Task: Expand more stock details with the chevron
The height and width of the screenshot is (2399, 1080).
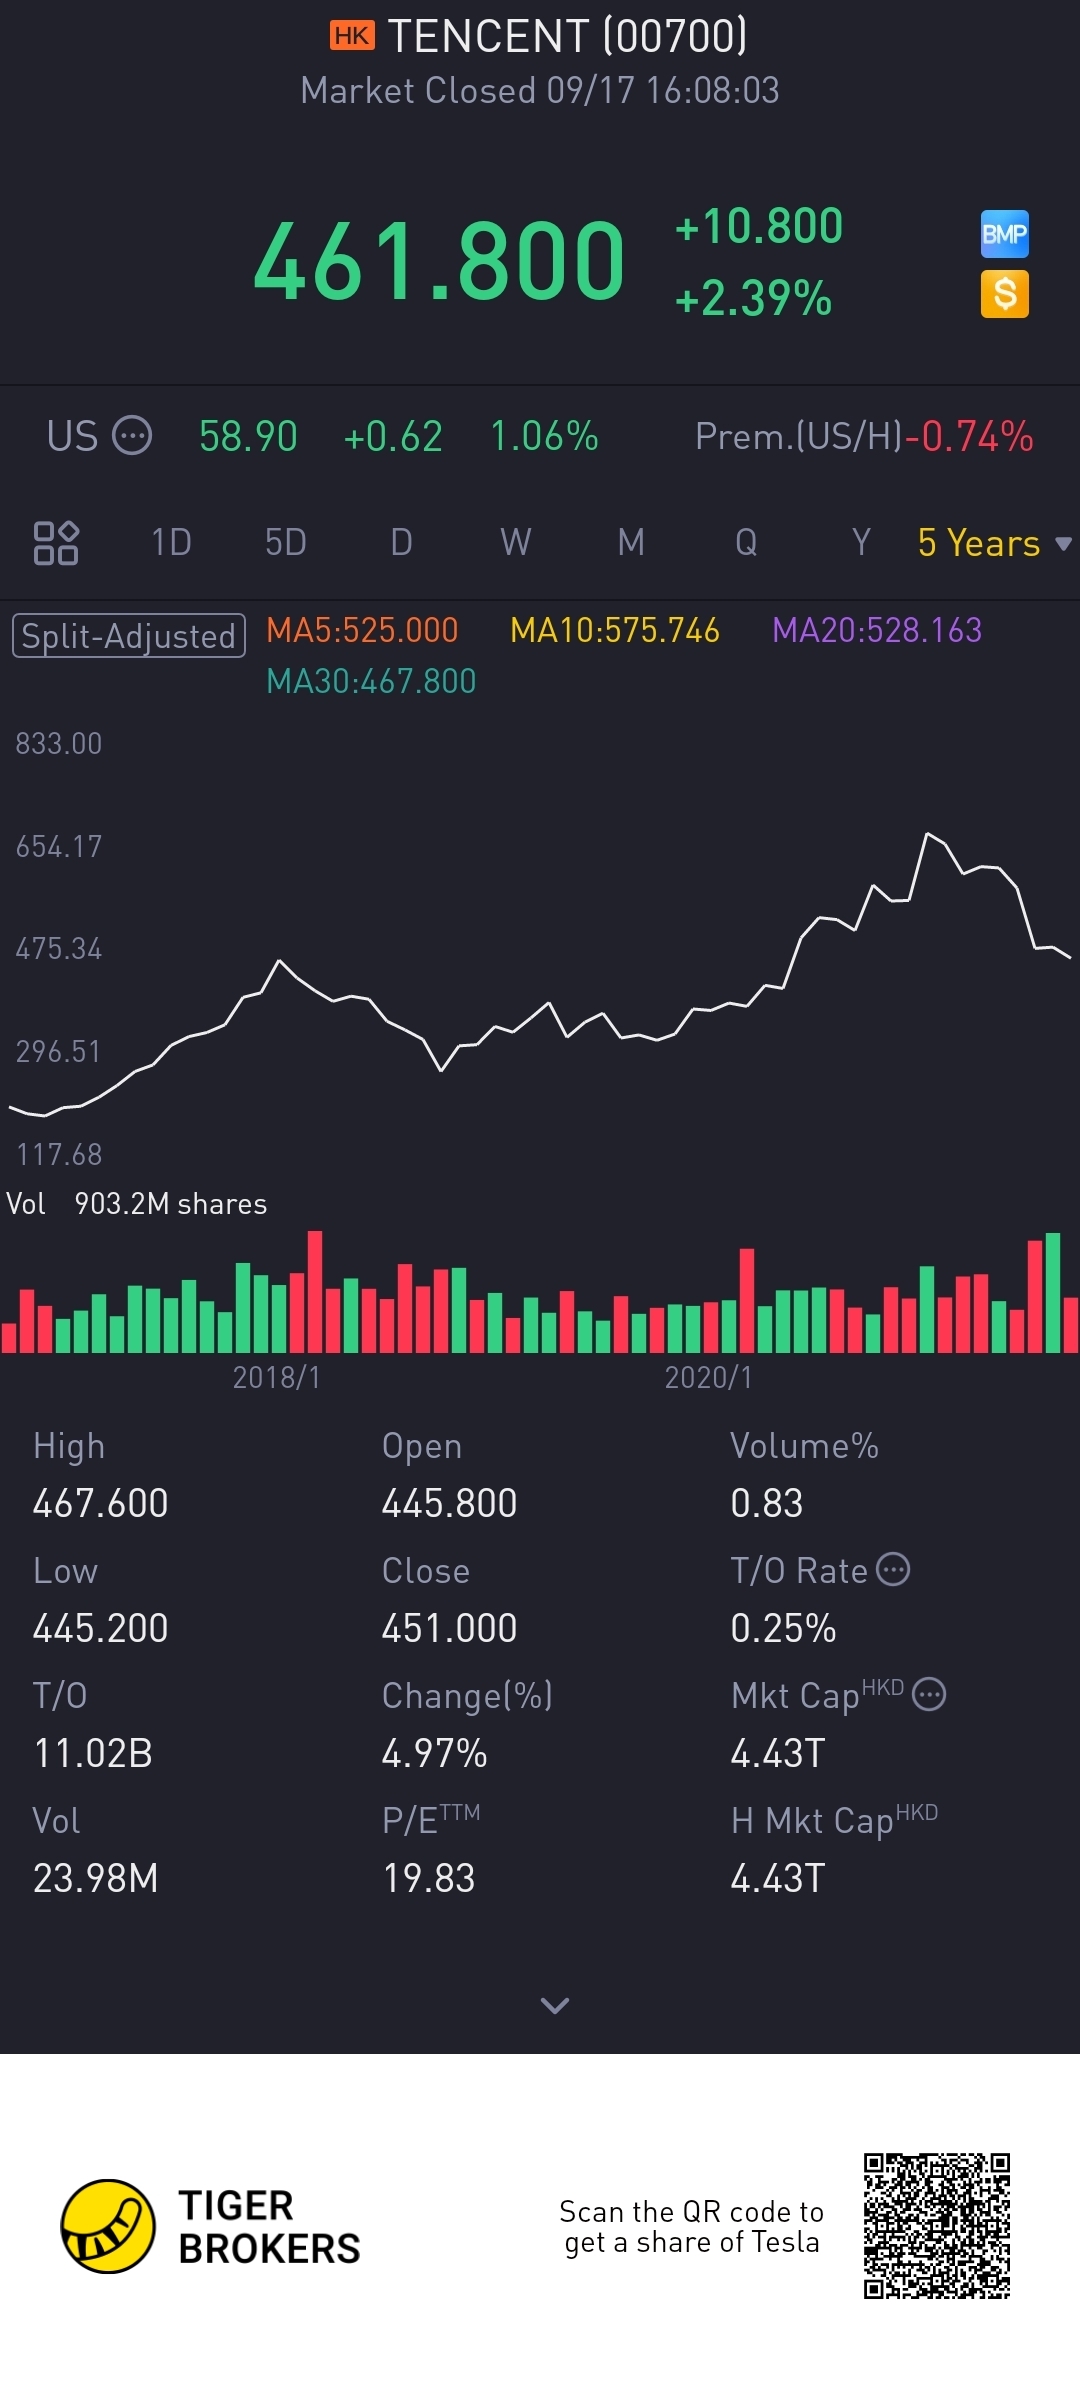Action: pyautogui.click(x=554, y=2005)
